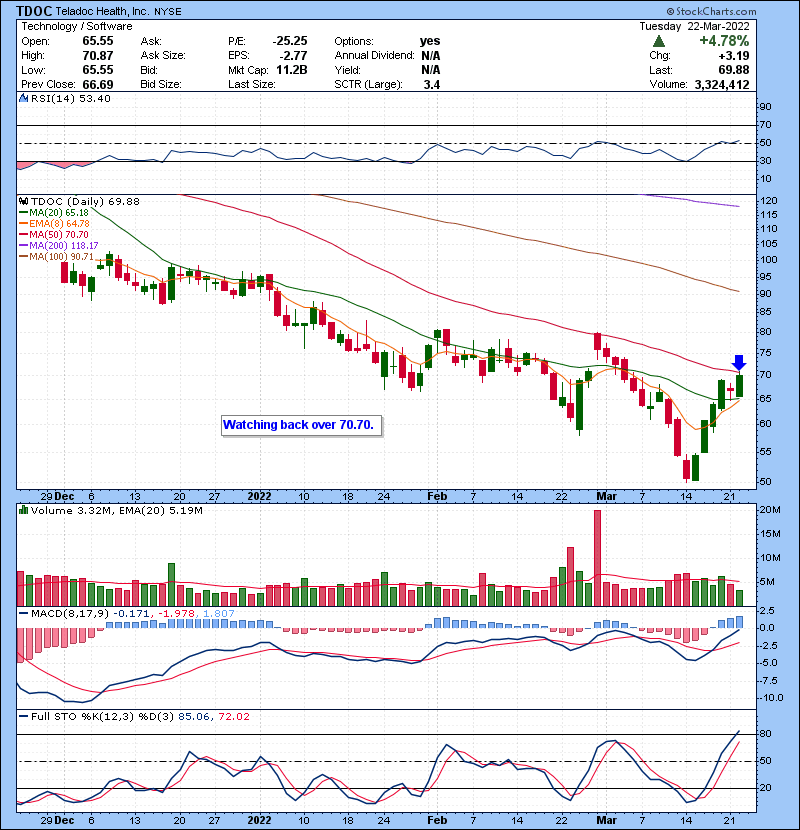Click the tallest red volume bar near Mar
Image resolution: width=800 pixels, height=830 pixels.
(597, 558)
